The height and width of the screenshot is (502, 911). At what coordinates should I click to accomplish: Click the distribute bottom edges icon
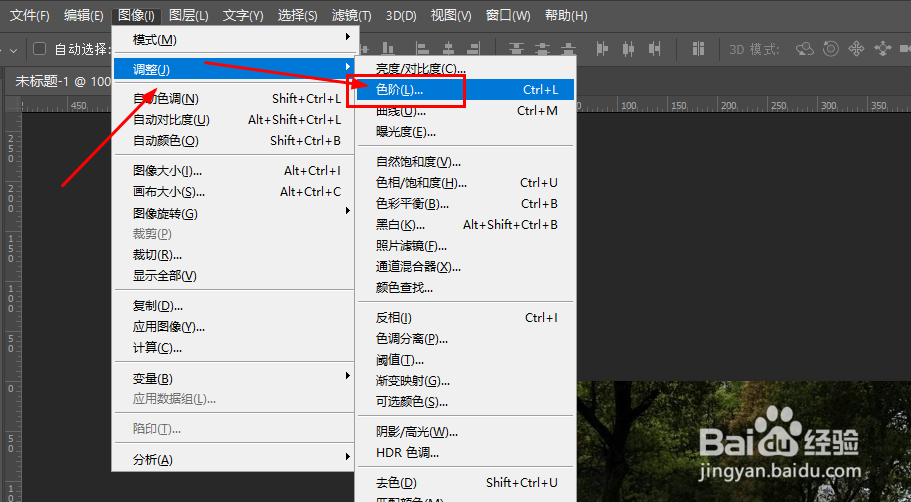click(569, 49)
